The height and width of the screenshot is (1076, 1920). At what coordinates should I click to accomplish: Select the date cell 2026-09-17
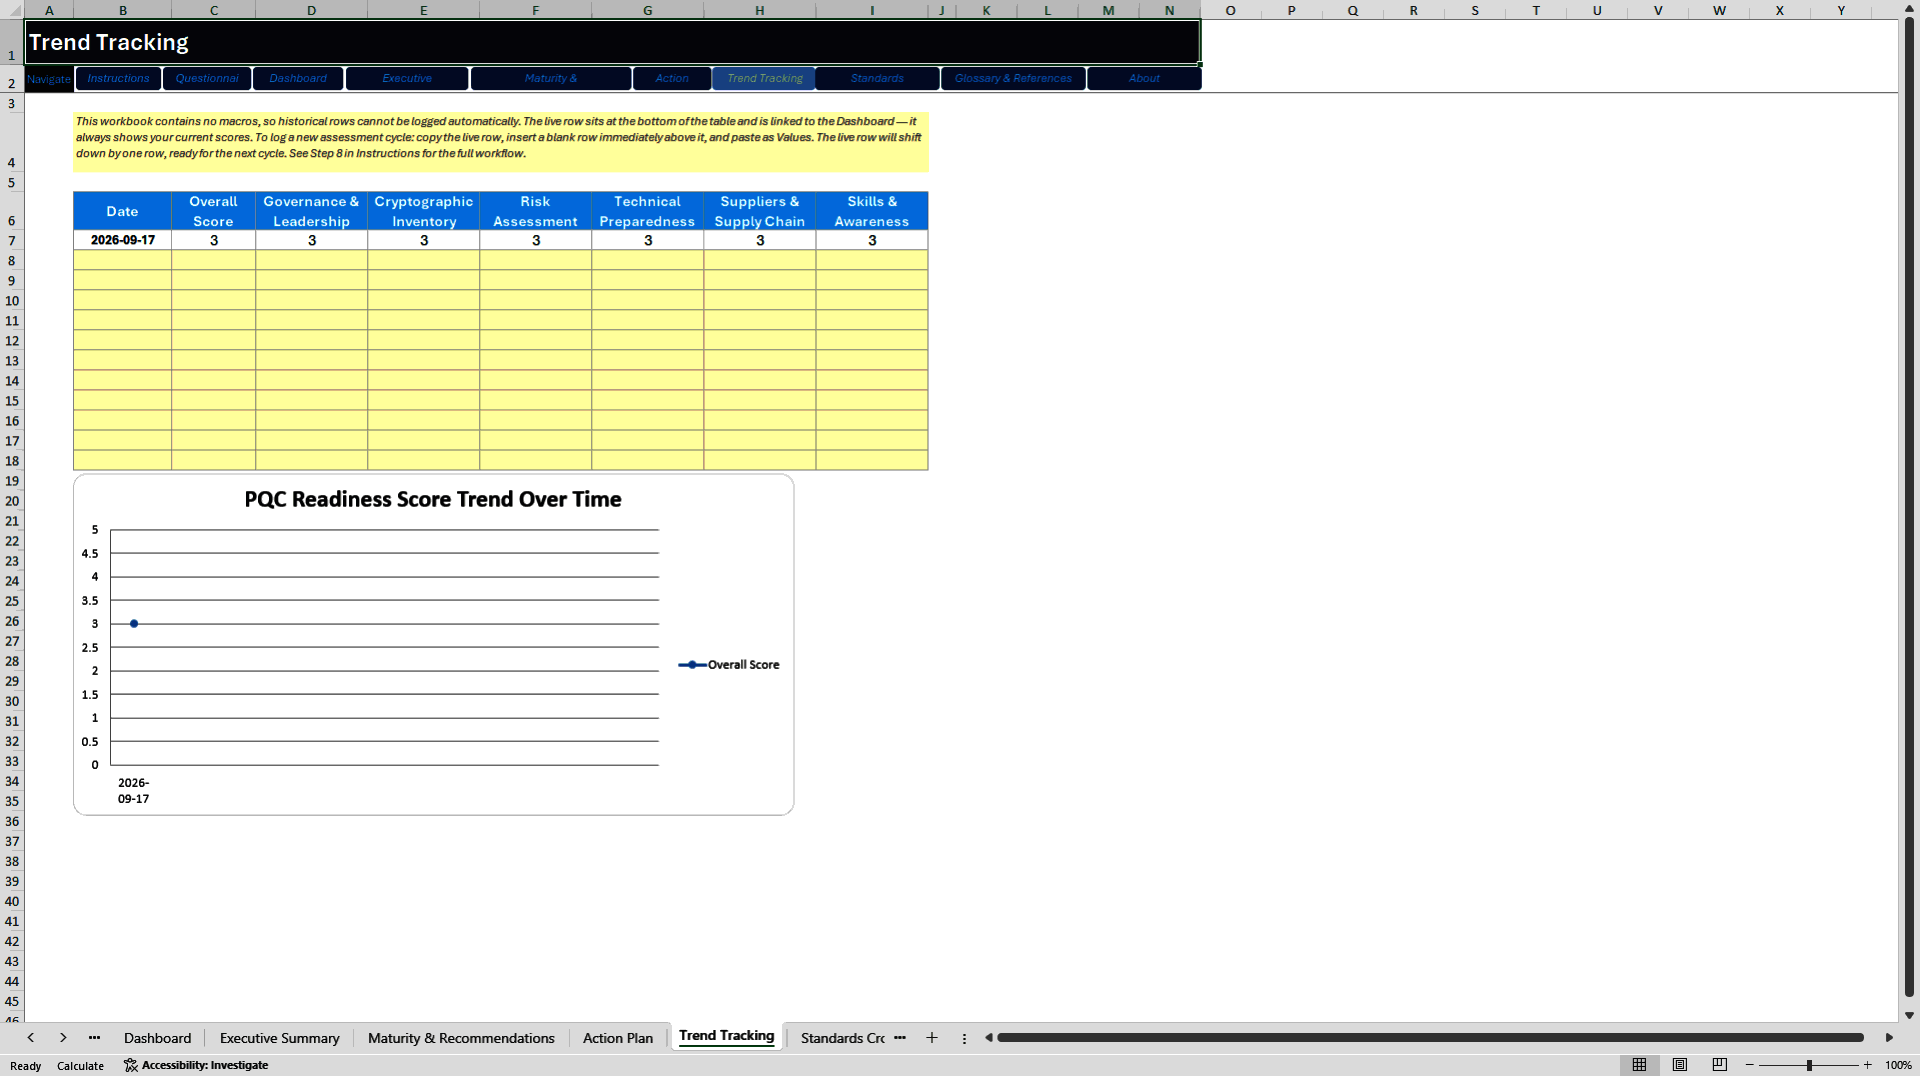(x=122, y=240)
